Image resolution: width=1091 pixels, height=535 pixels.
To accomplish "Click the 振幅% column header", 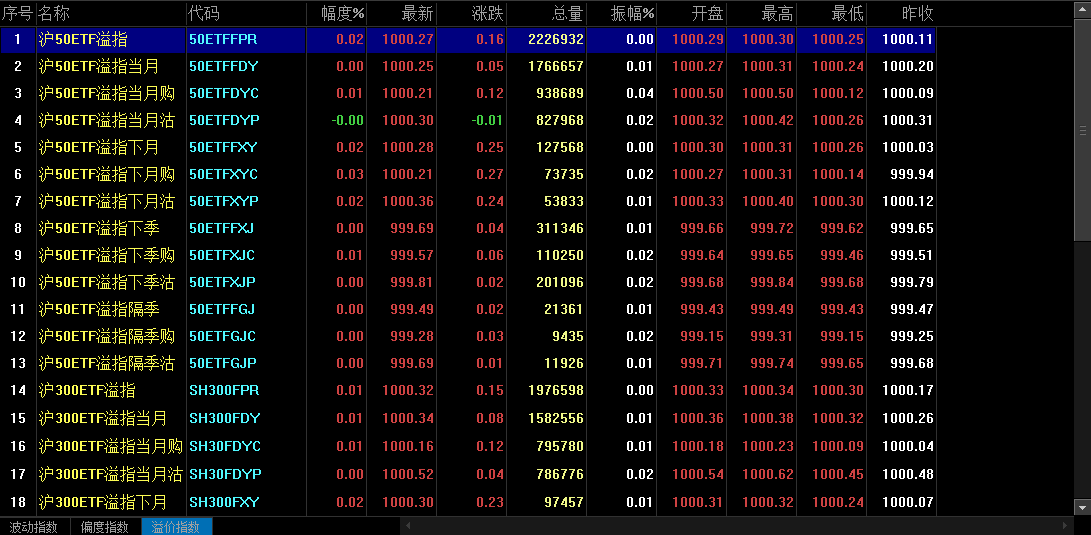I will tap(634, 13).
